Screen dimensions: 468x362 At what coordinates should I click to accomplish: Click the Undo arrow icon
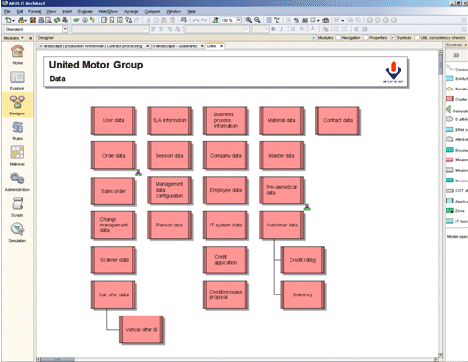[x=196, y=20]
